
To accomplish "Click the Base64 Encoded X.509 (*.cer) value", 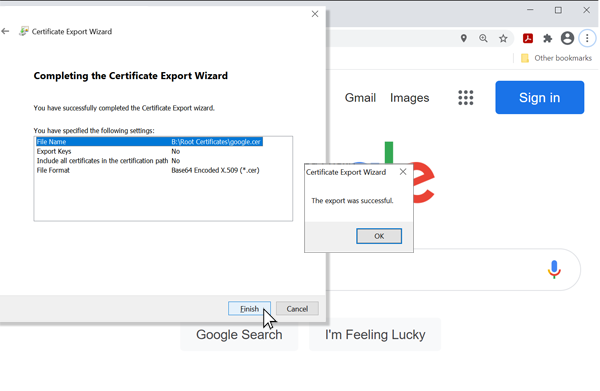I will 215,171.
